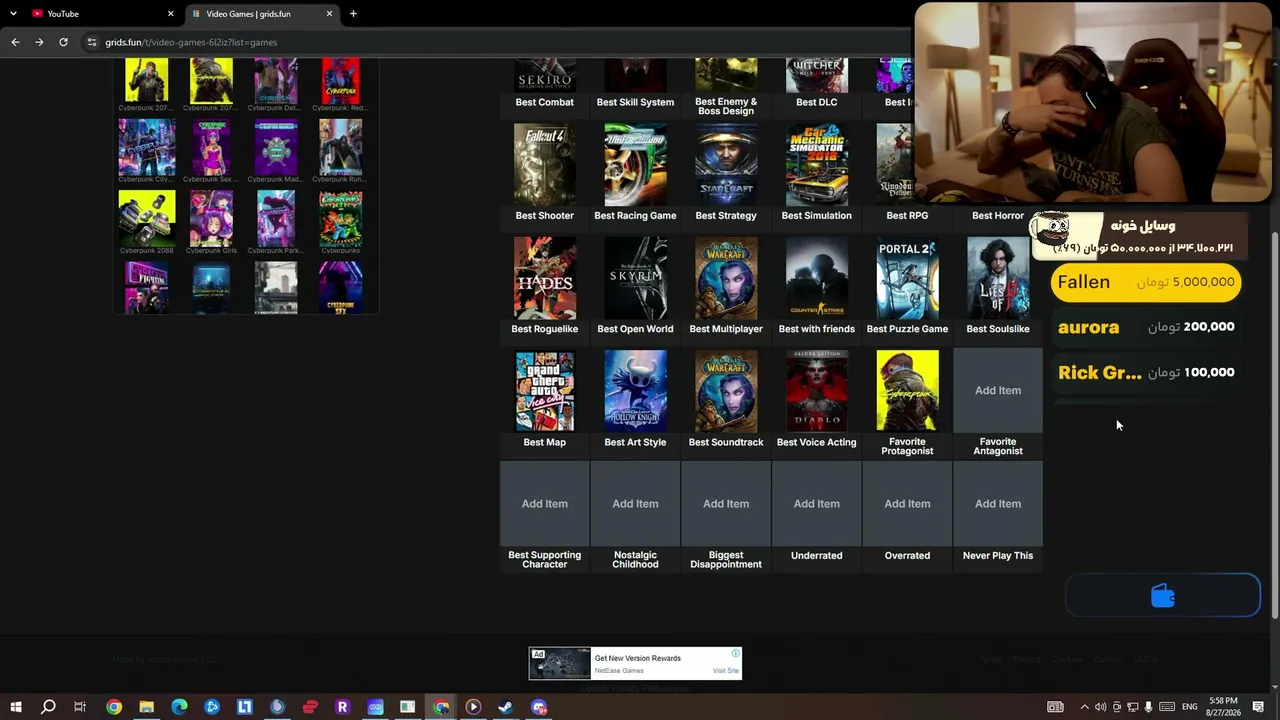Select World of Warcraft under Best Multiplayer
This screenshot has width=1280, height=720.
[x=726, y=278]
